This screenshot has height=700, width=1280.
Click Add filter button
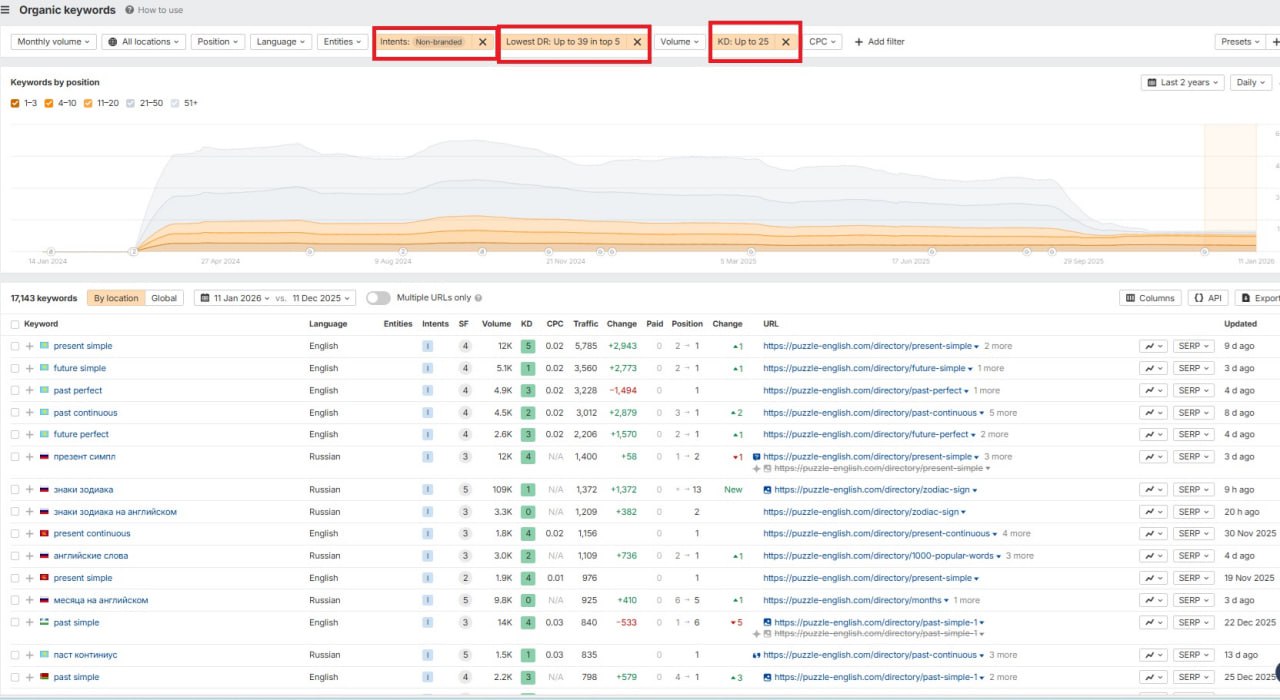coord(879,42)
